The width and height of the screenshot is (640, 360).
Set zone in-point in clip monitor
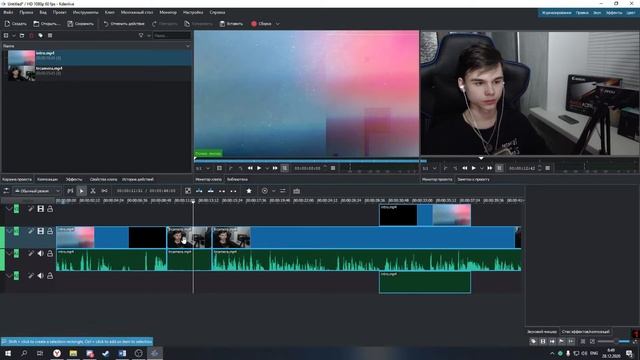tap(231, 168)
